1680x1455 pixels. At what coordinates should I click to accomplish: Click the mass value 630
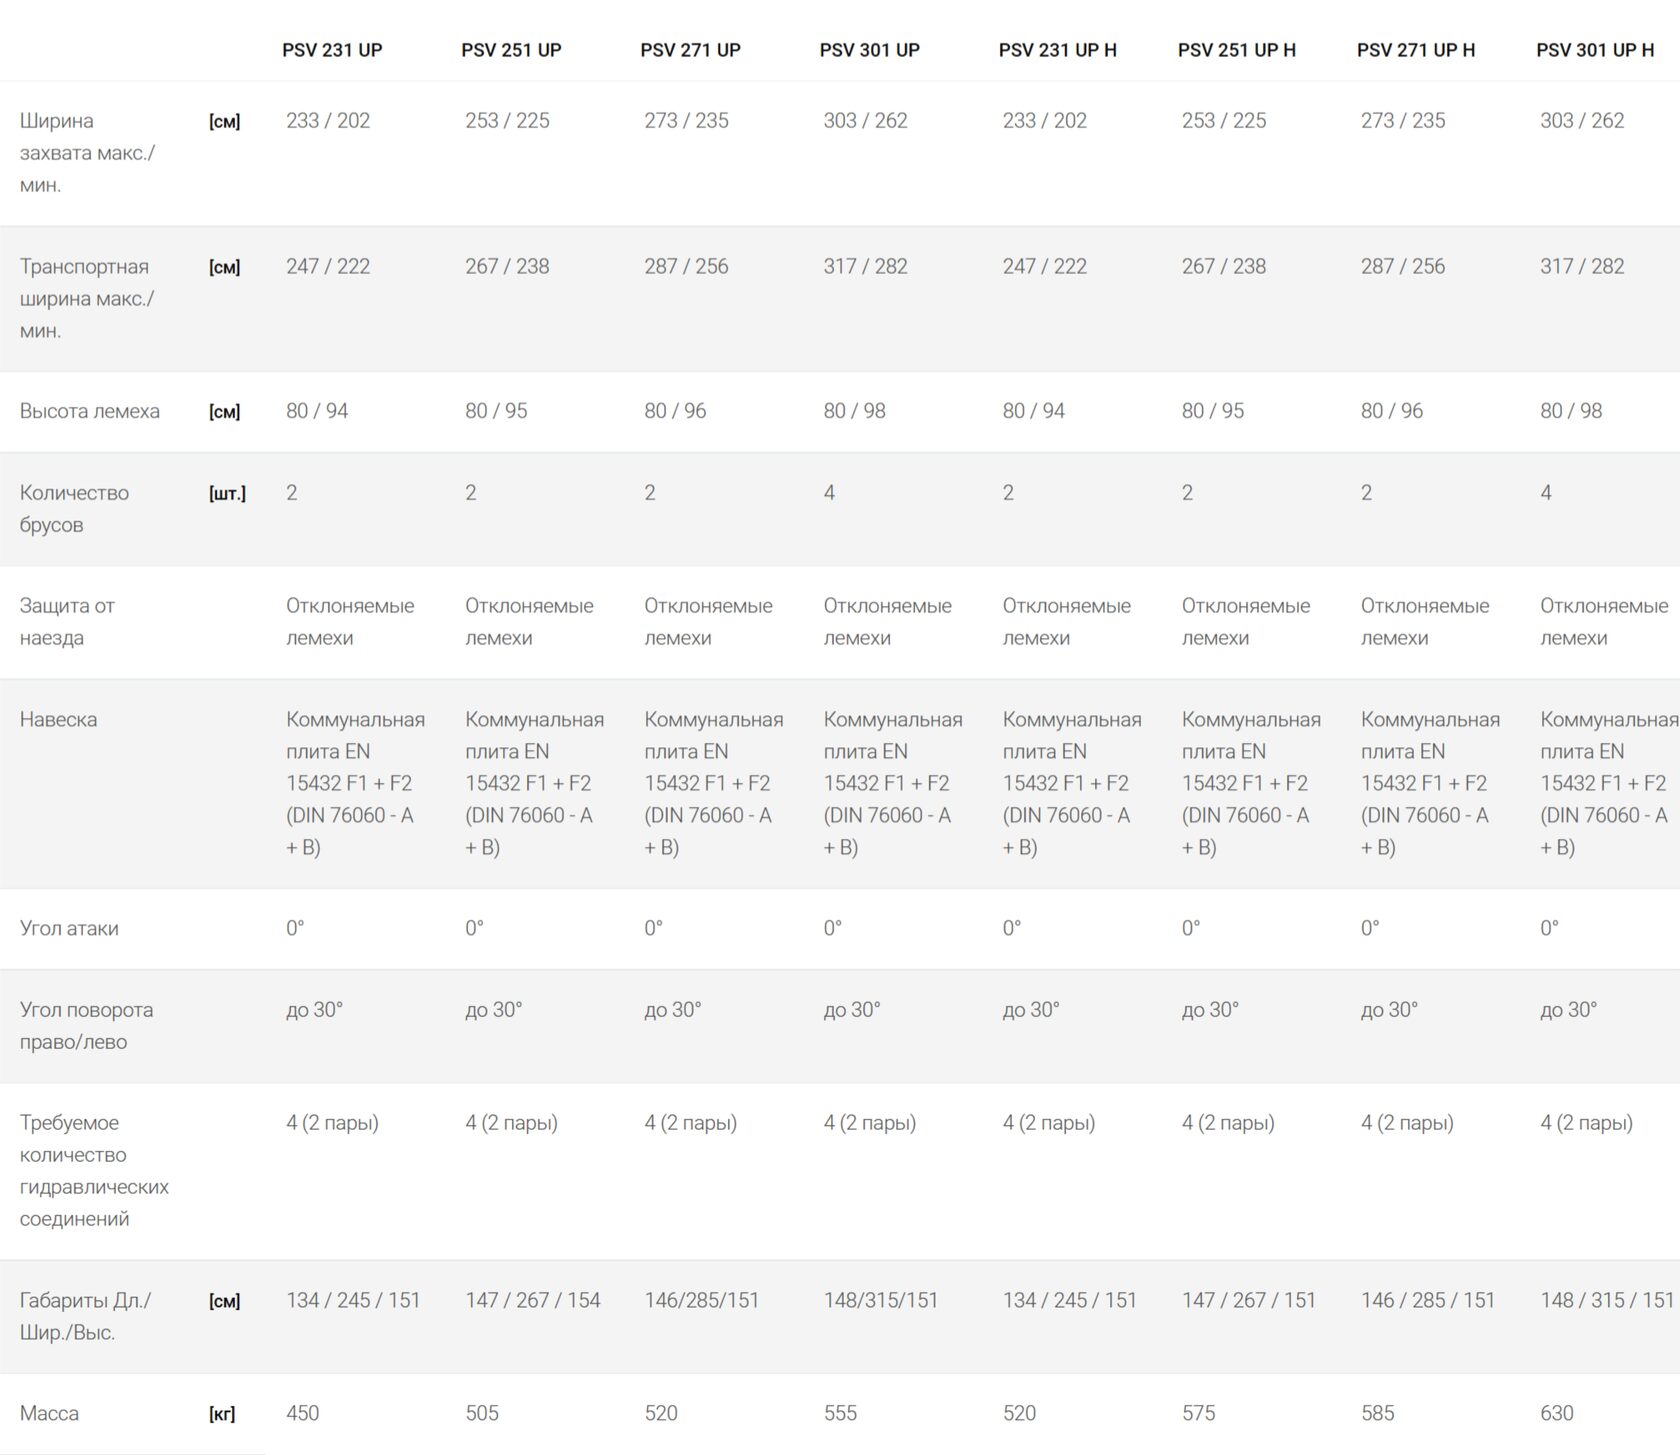(x=1556, y=1413)
